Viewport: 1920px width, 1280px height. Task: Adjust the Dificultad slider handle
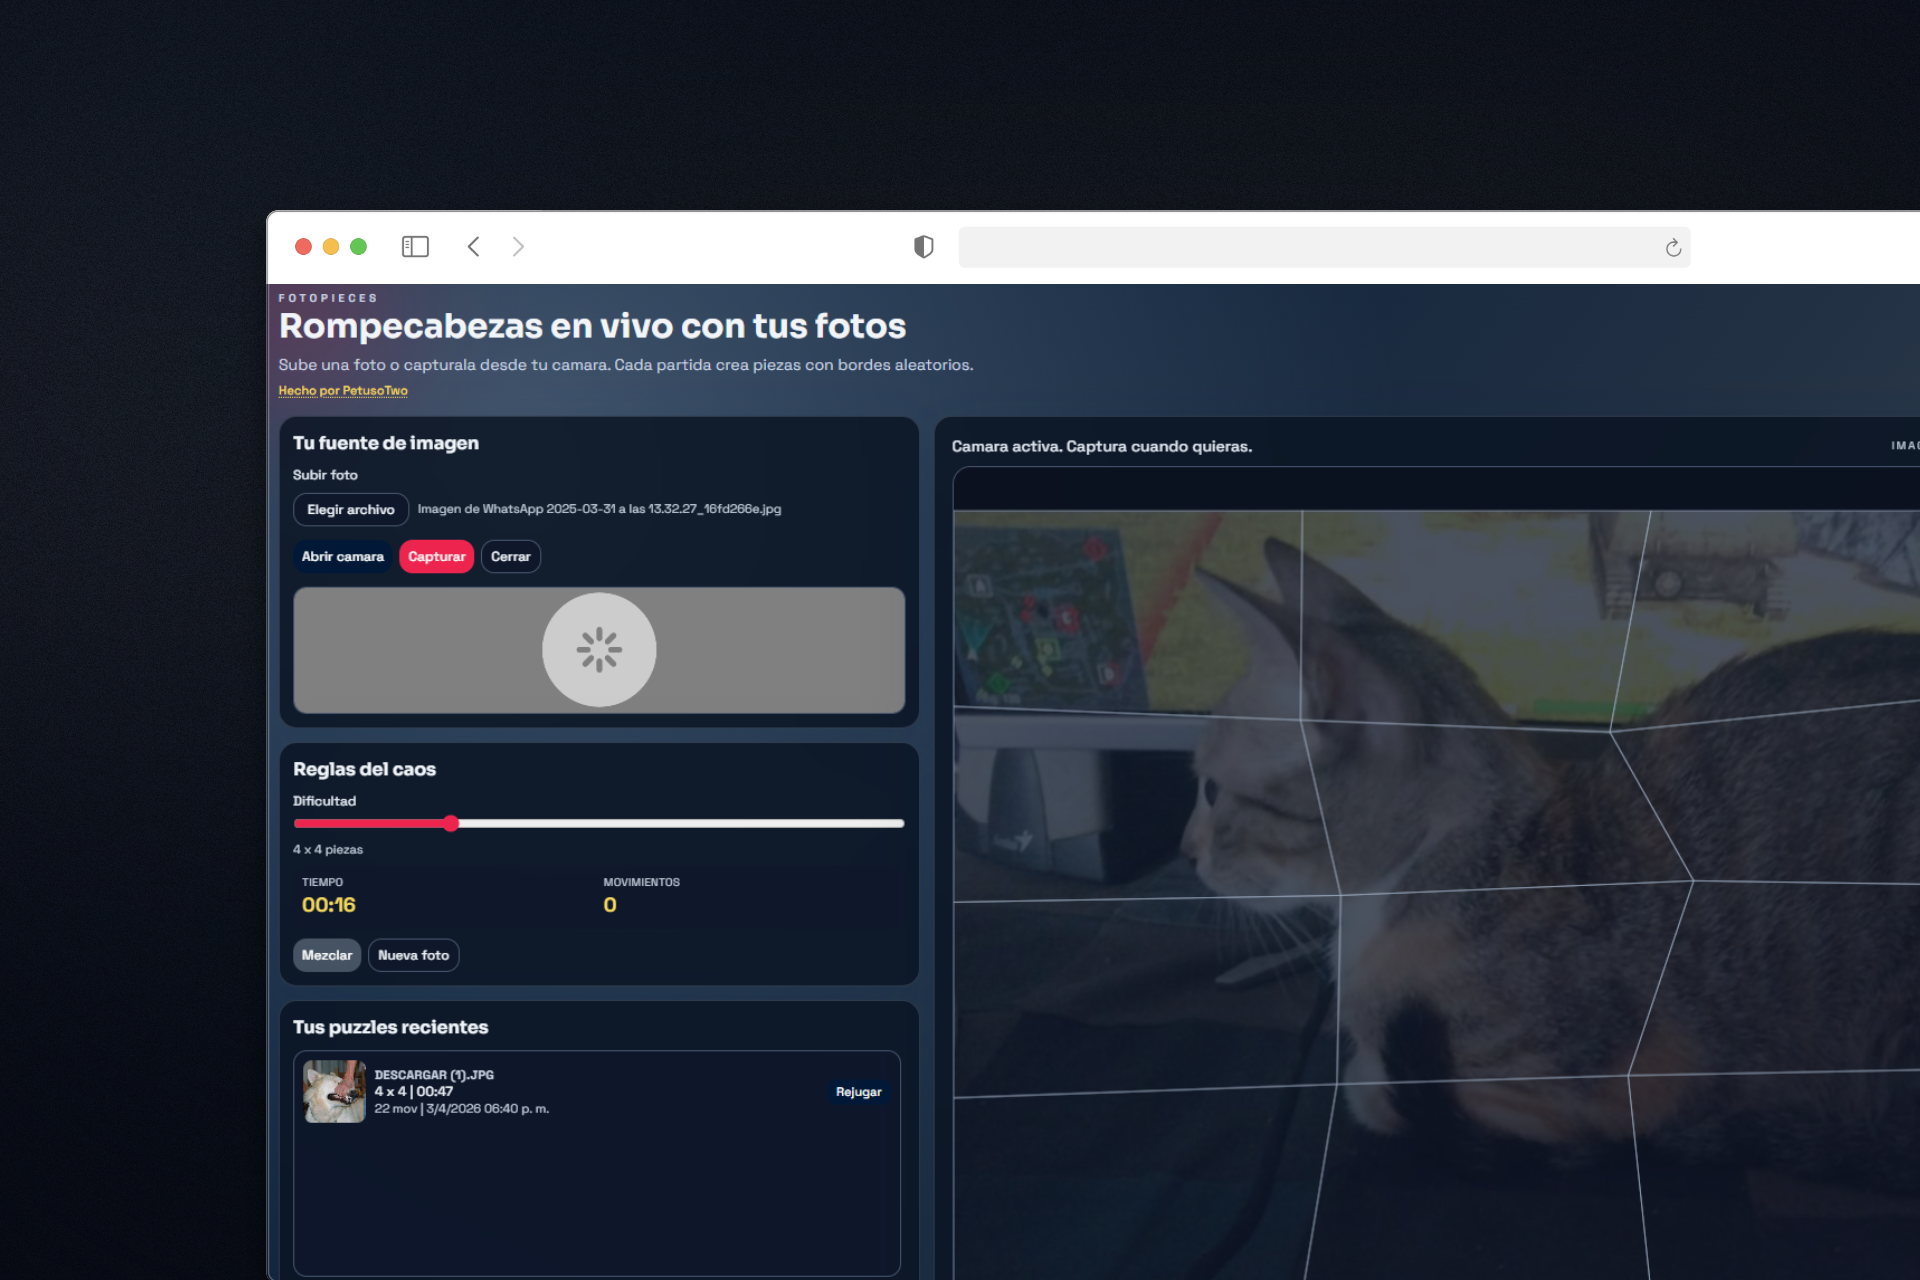tap(451, 823)
